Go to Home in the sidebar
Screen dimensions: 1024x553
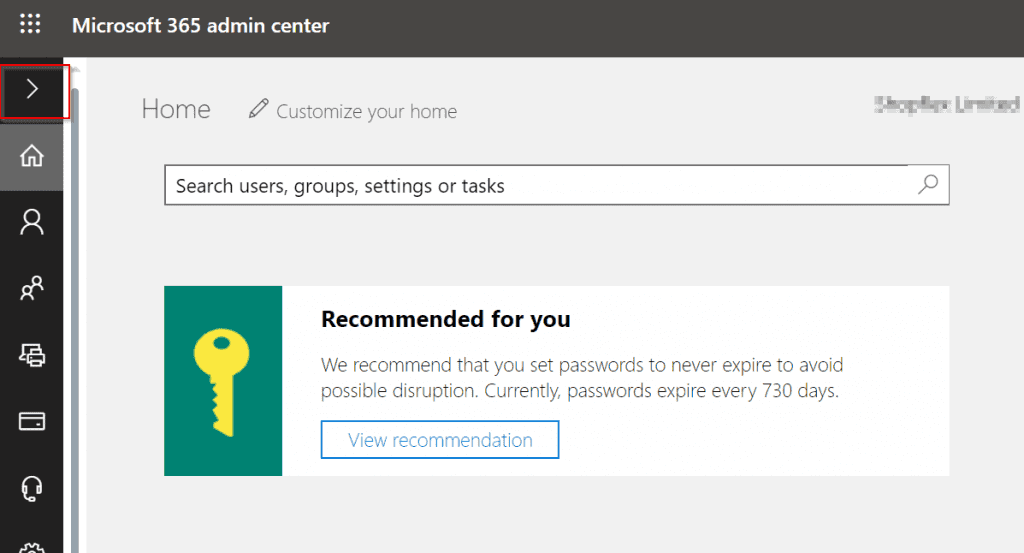[31, 156]
